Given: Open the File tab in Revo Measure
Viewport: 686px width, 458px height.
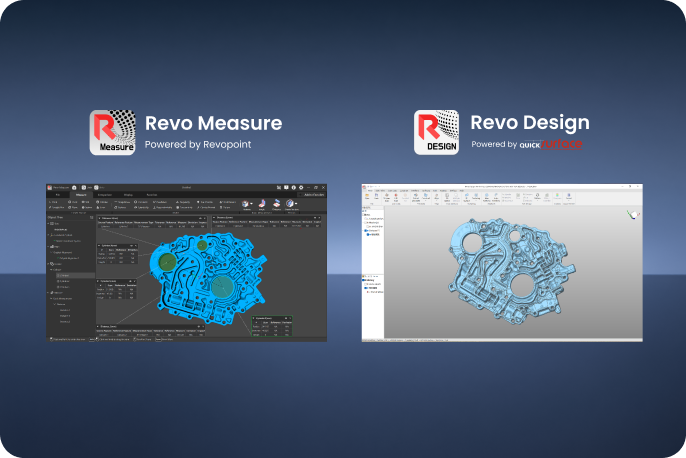Looking at the screenshot, I should (58, 195).
